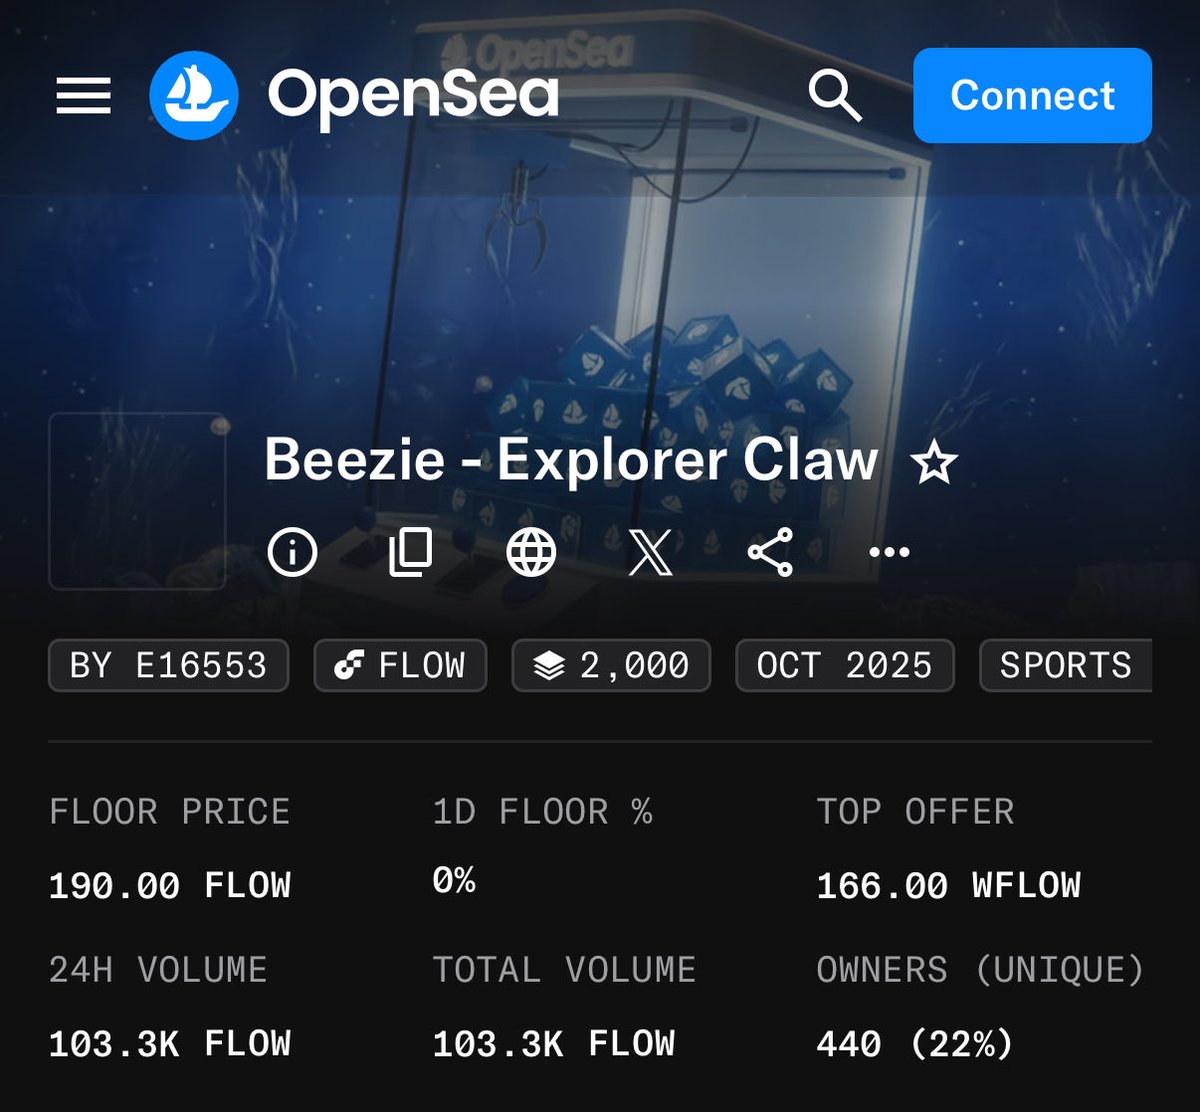Copy the collection address icon
The image size is (1200, 1112).
[411, 552]
